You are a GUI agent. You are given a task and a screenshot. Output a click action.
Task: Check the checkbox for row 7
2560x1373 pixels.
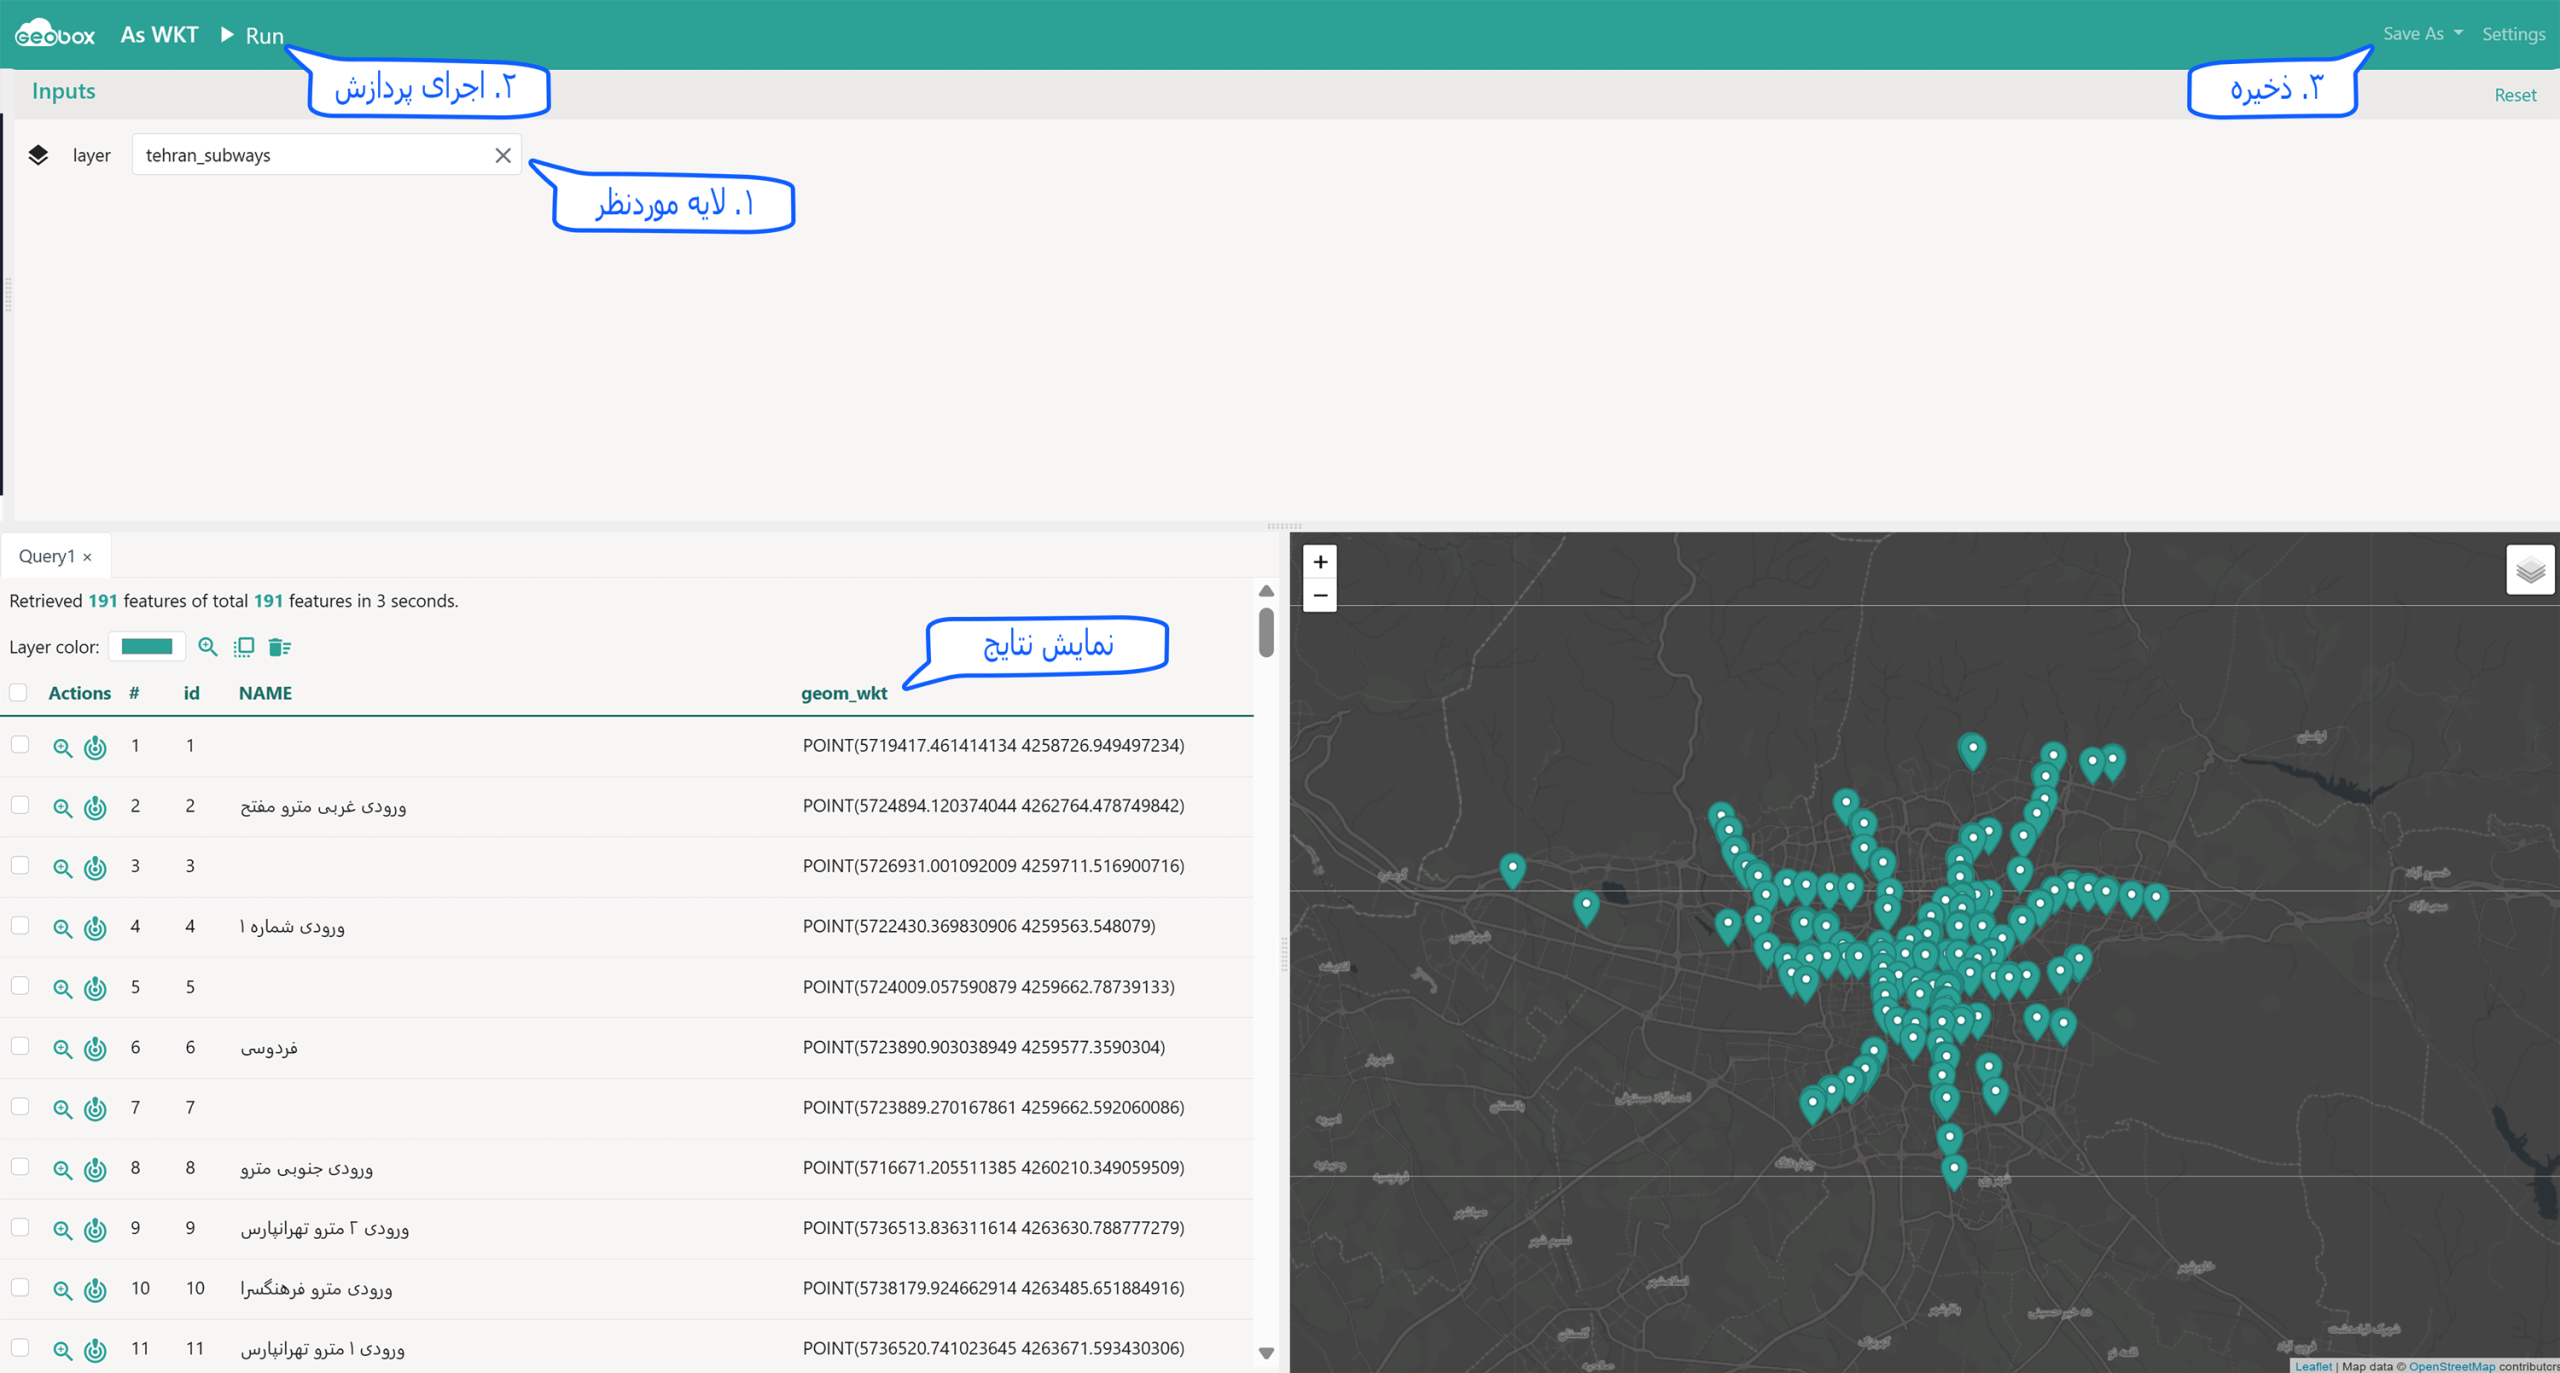coord(20,1105)
